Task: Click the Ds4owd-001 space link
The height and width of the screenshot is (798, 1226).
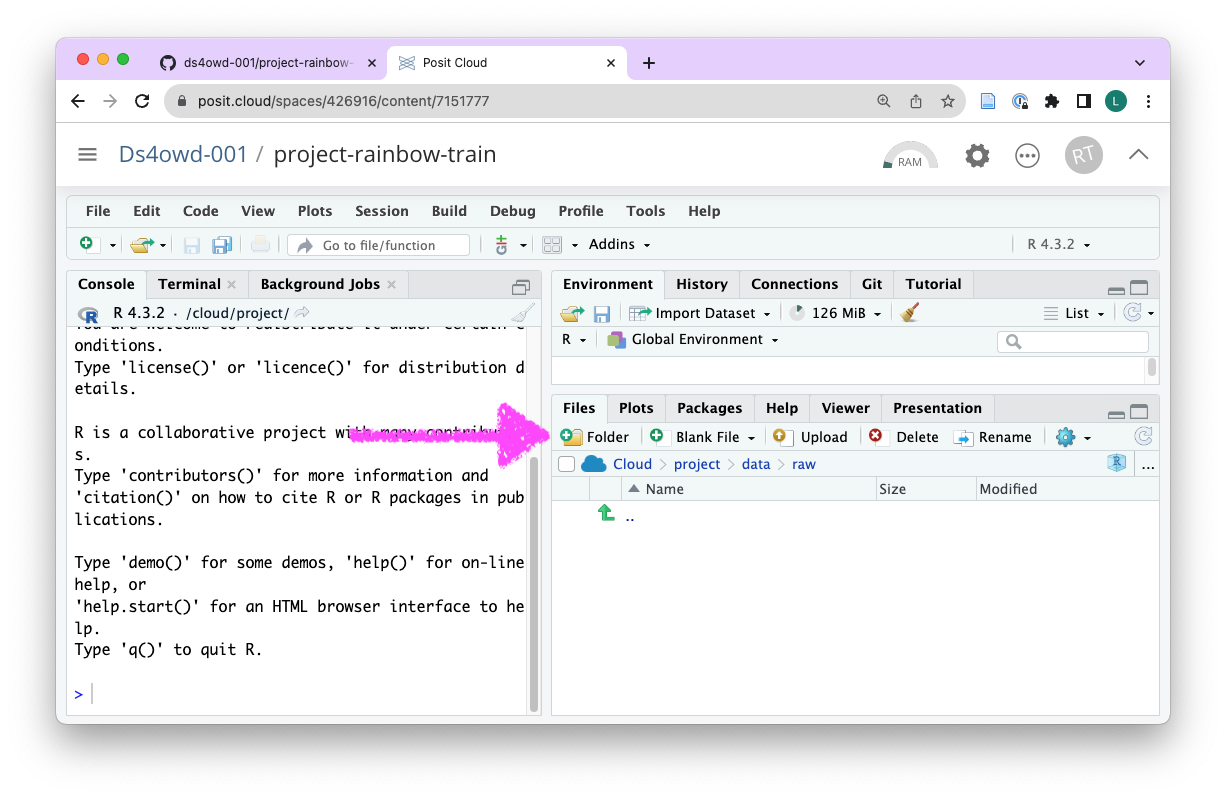Action: (182, 154)
